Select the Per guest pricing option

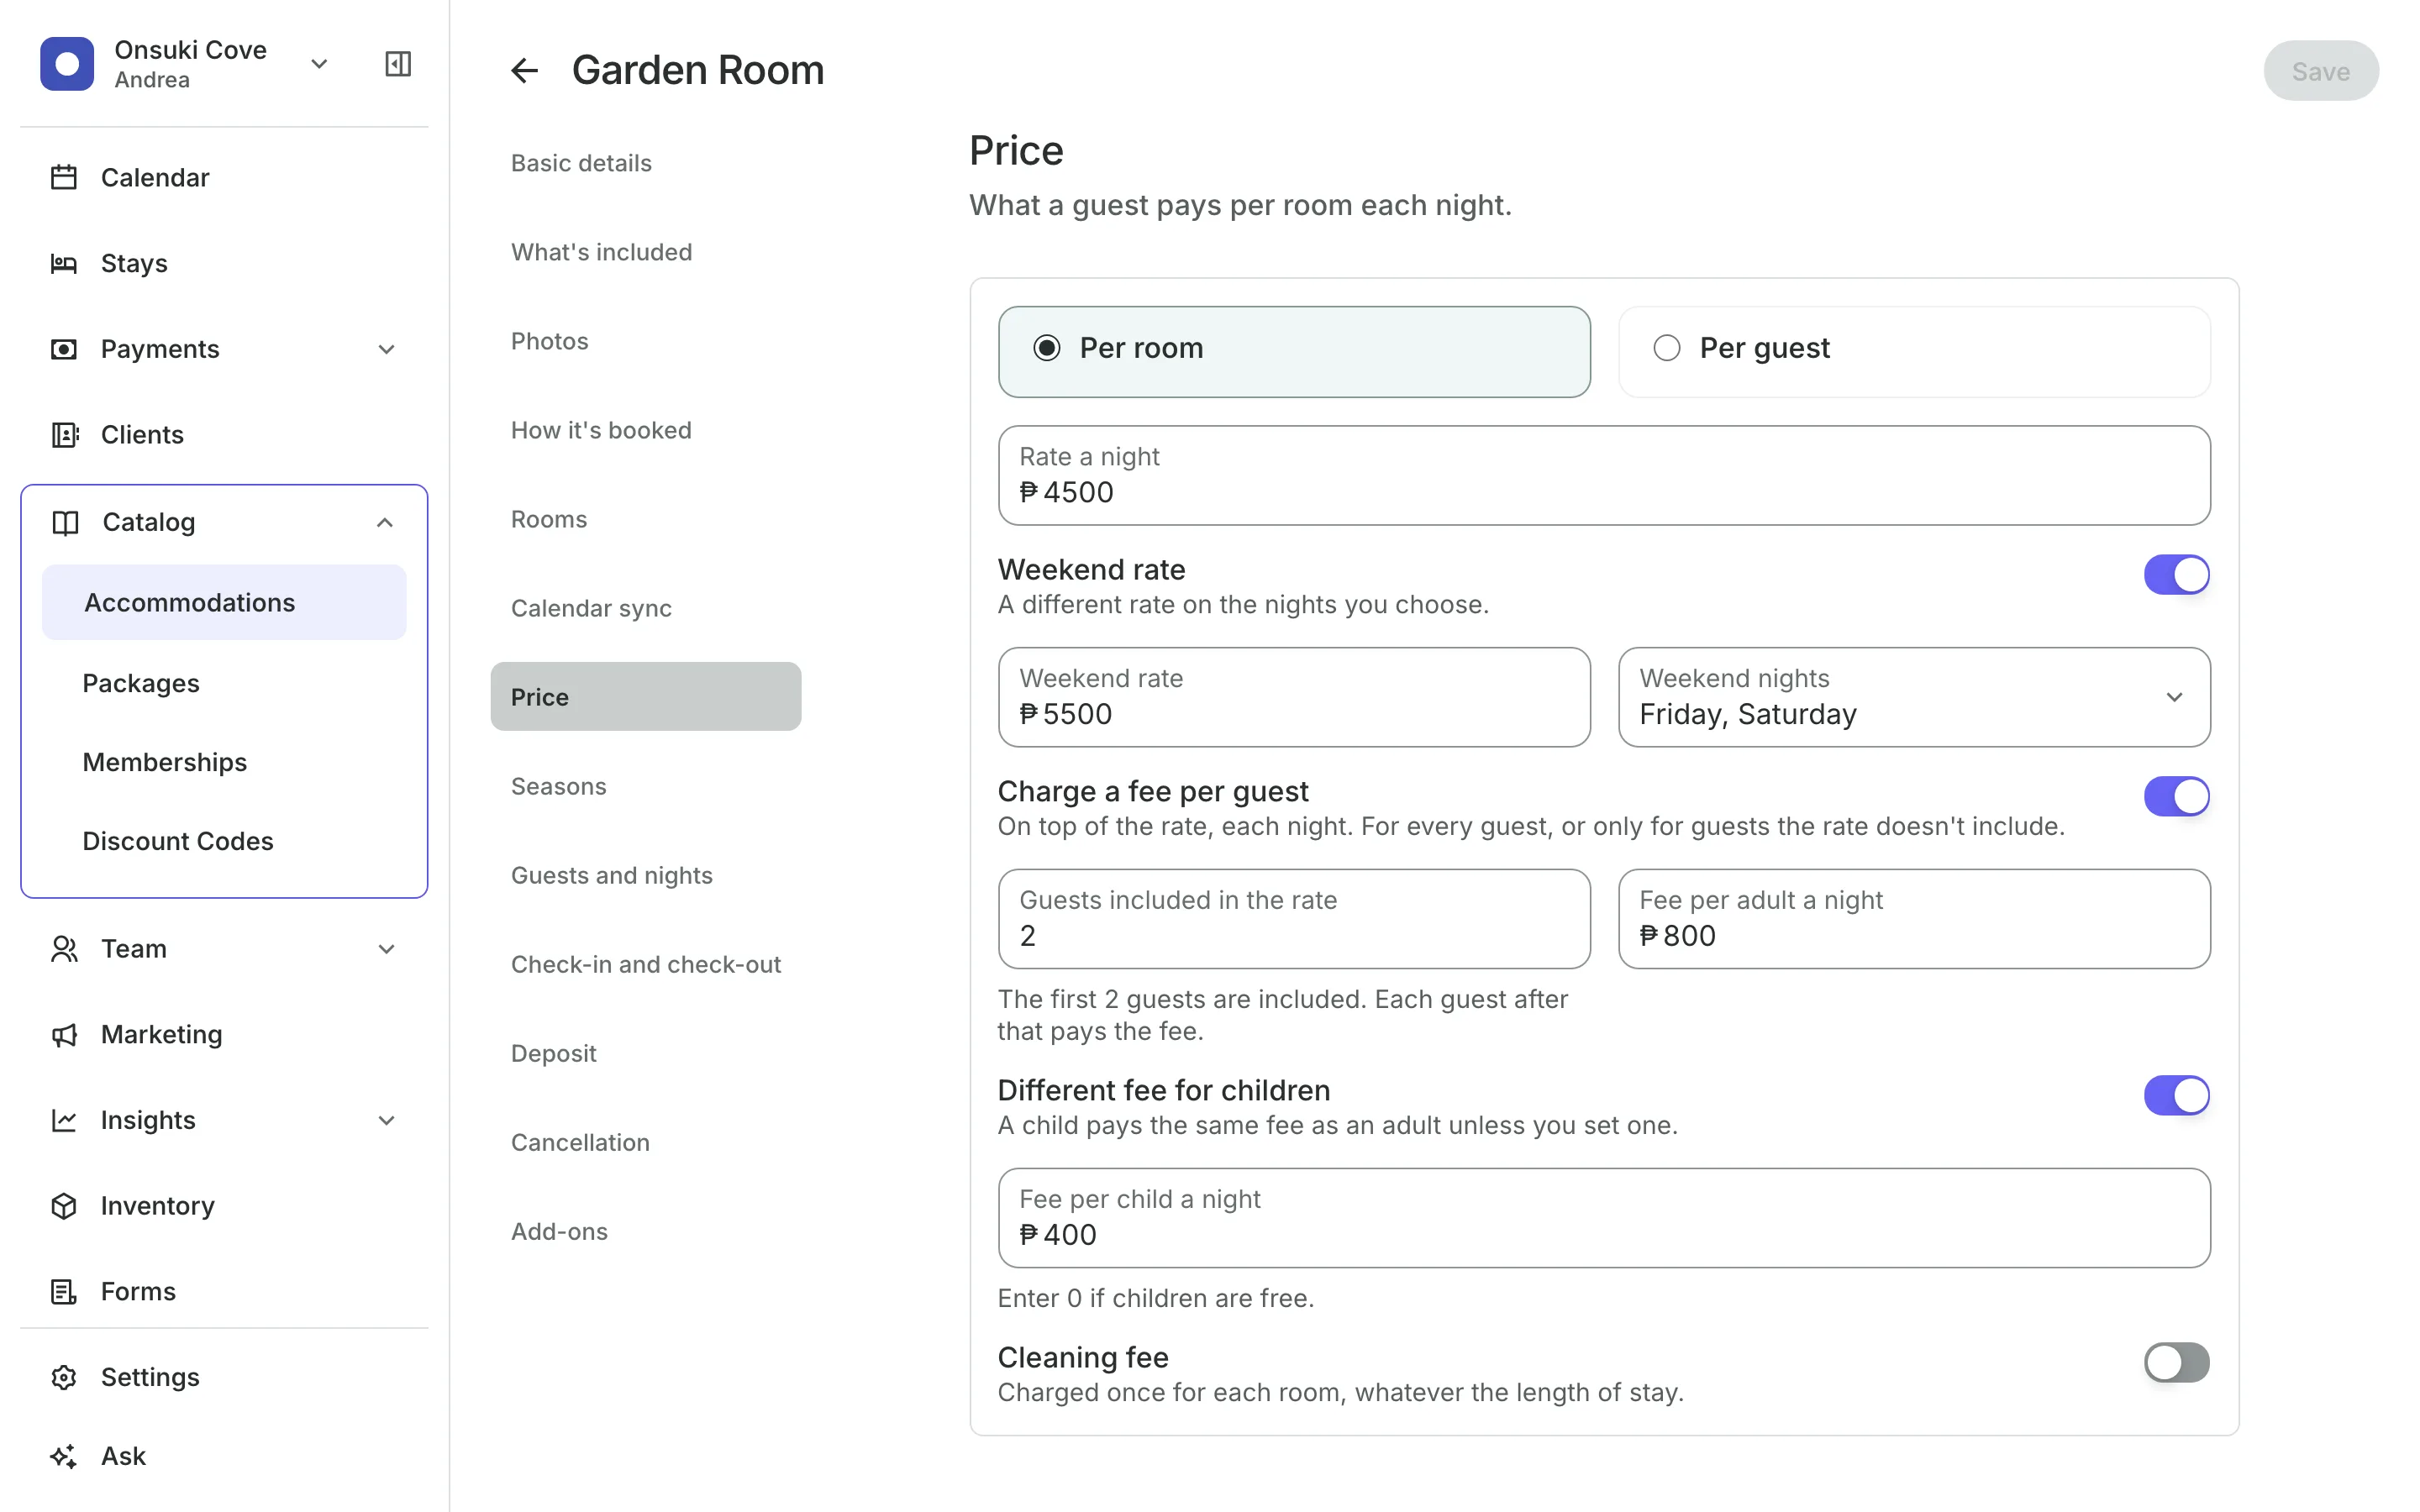[x=1914, y=351]
